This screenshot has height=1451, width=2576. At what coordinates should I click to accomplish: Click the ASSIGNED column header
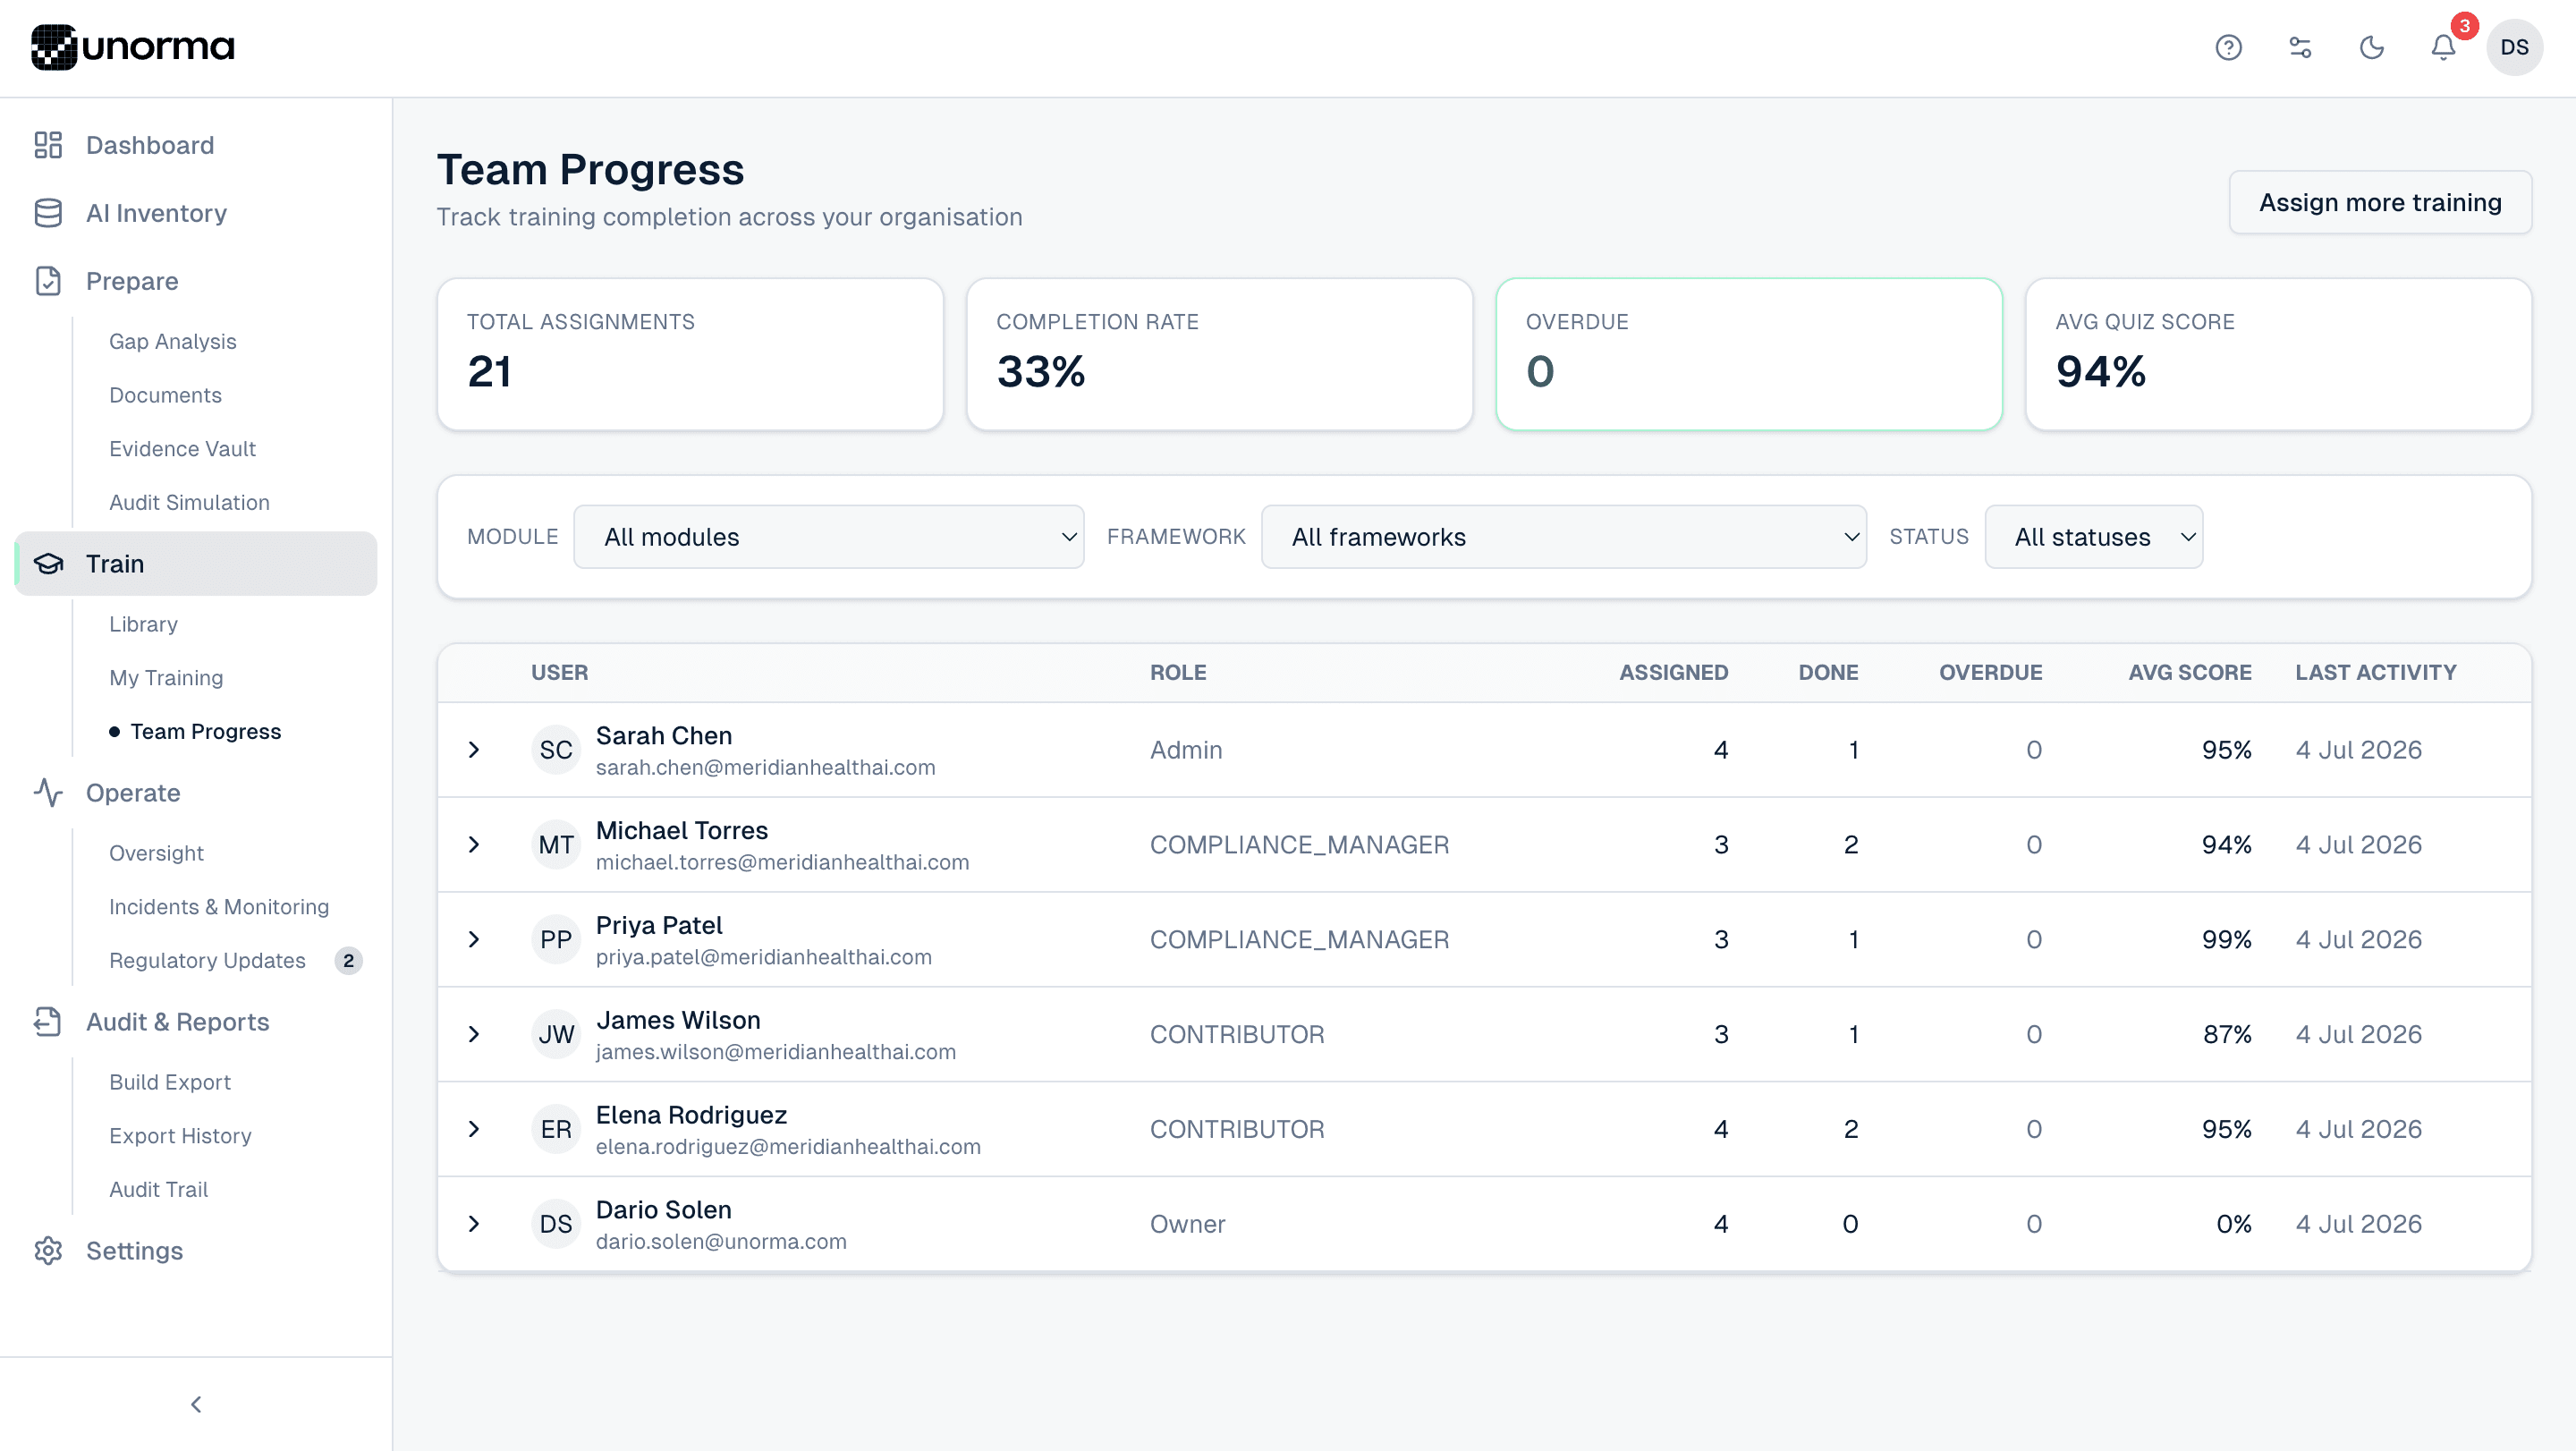pos(1673,673)
